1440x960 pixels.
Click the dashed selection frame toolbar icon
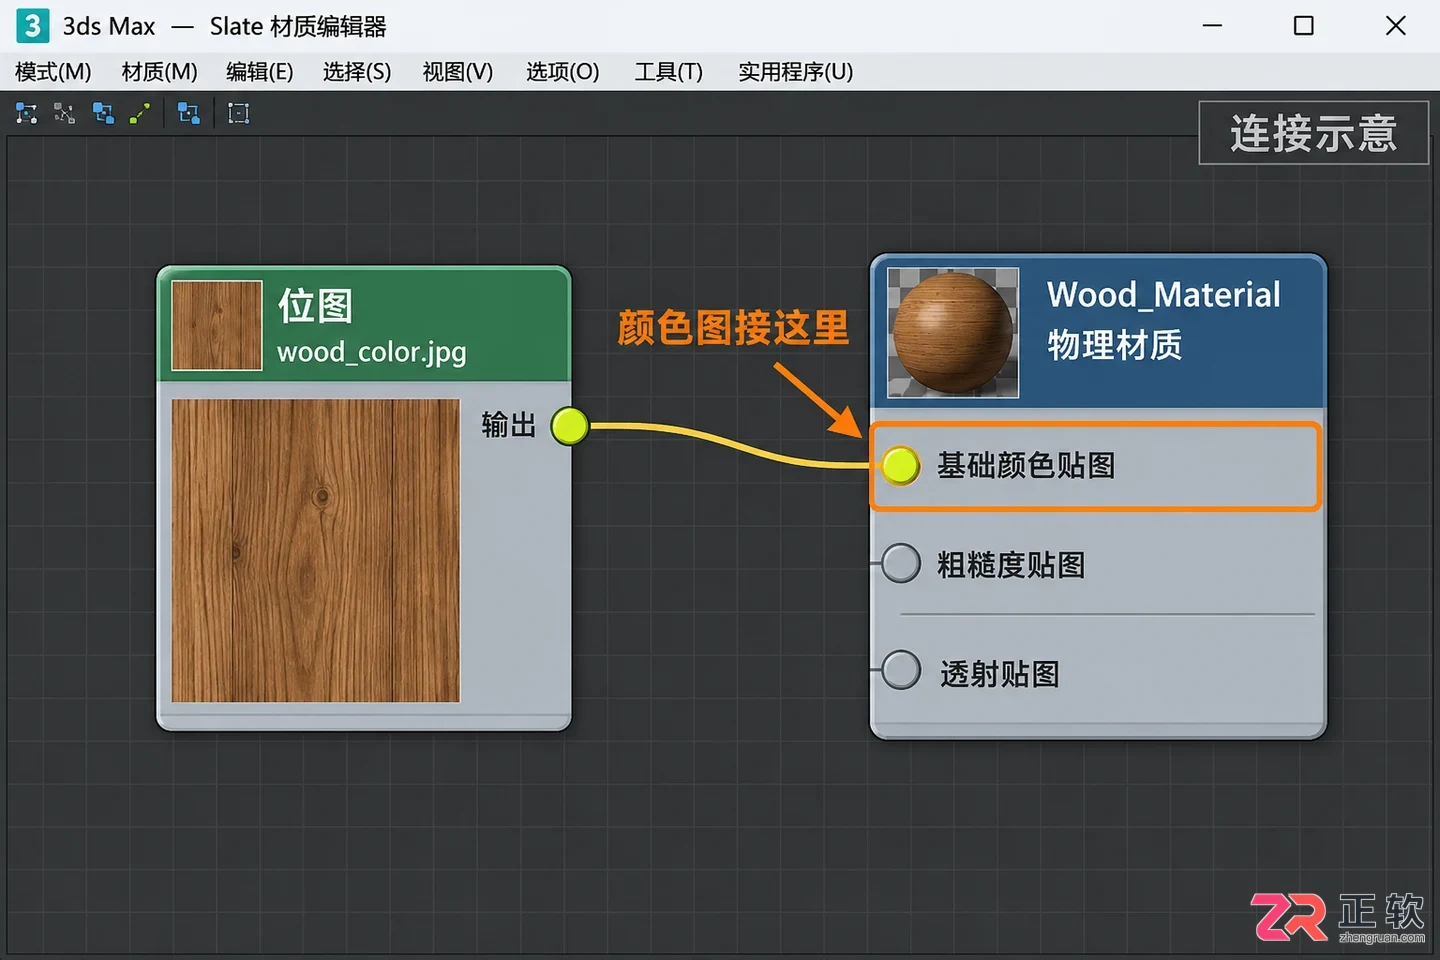pos(238,113)
